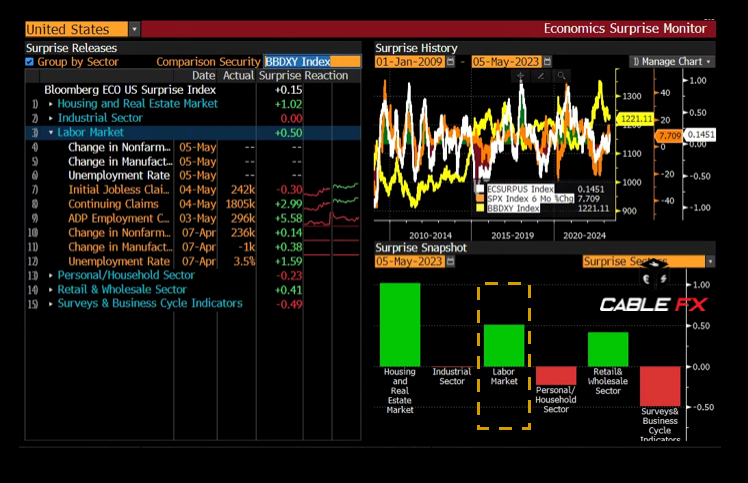Click the 01-Jan-2009 start date field
The height and width of the screenshot is (483, 748).
click(410, 62)
